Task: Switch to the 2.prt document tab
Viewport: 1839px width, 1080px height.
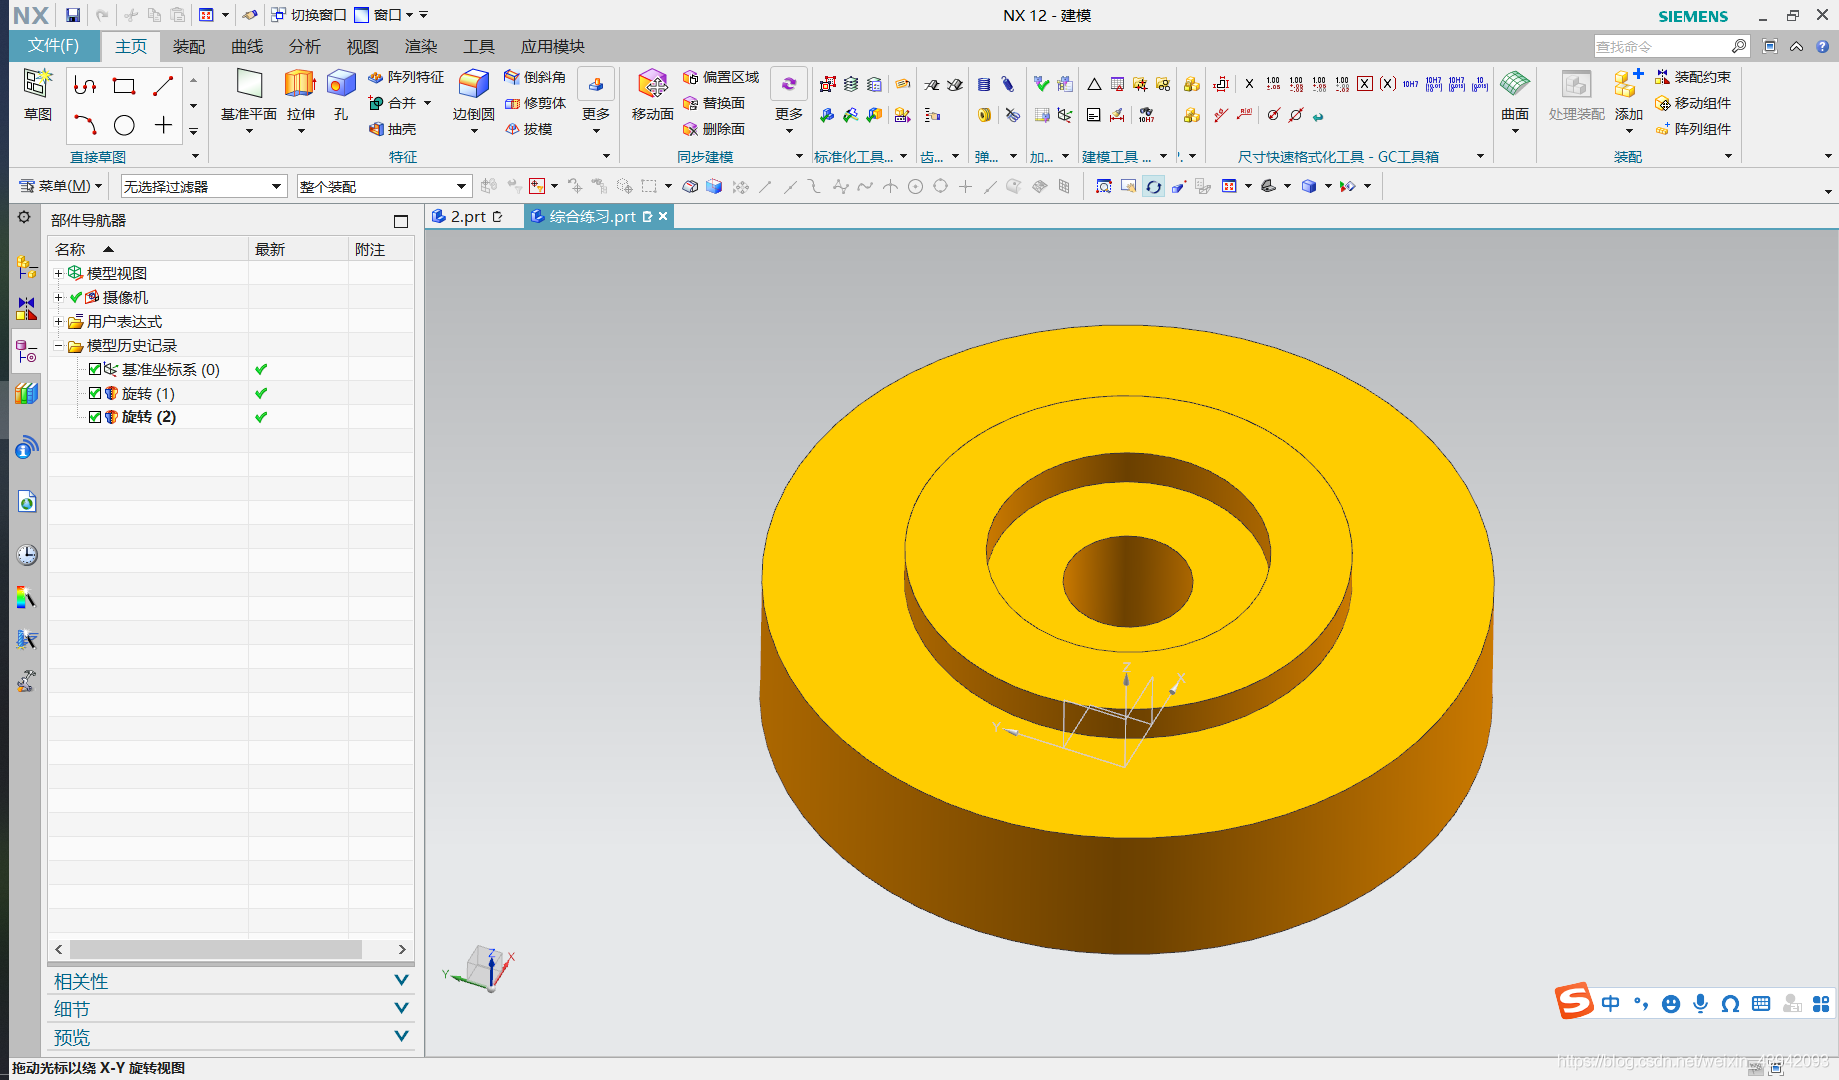Action: click(468, 216)
